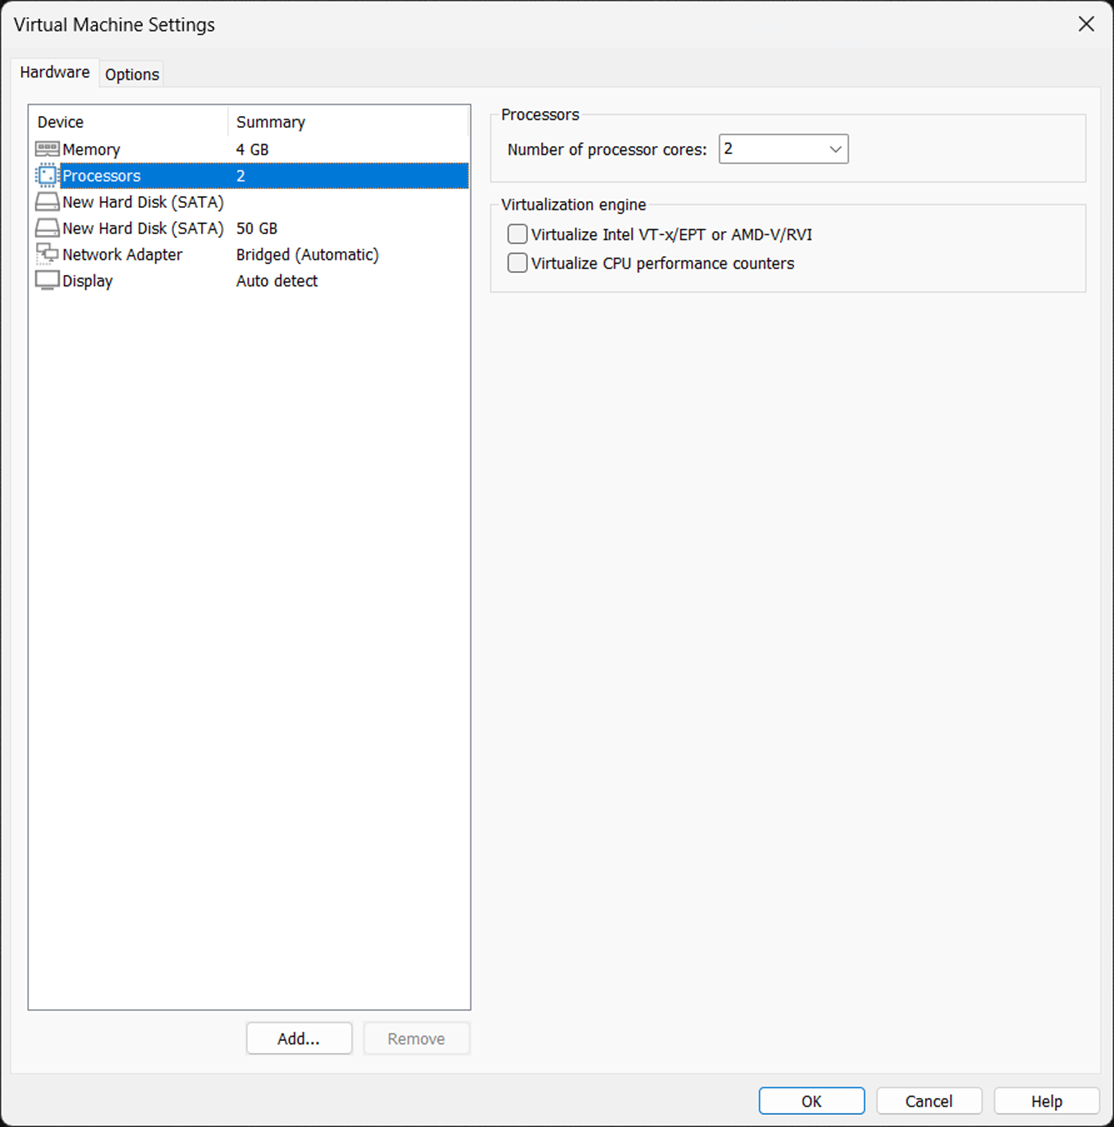Open Help for virtual machine settings
This screenshot has height=1127, width=1114.
[1046, 1101]
